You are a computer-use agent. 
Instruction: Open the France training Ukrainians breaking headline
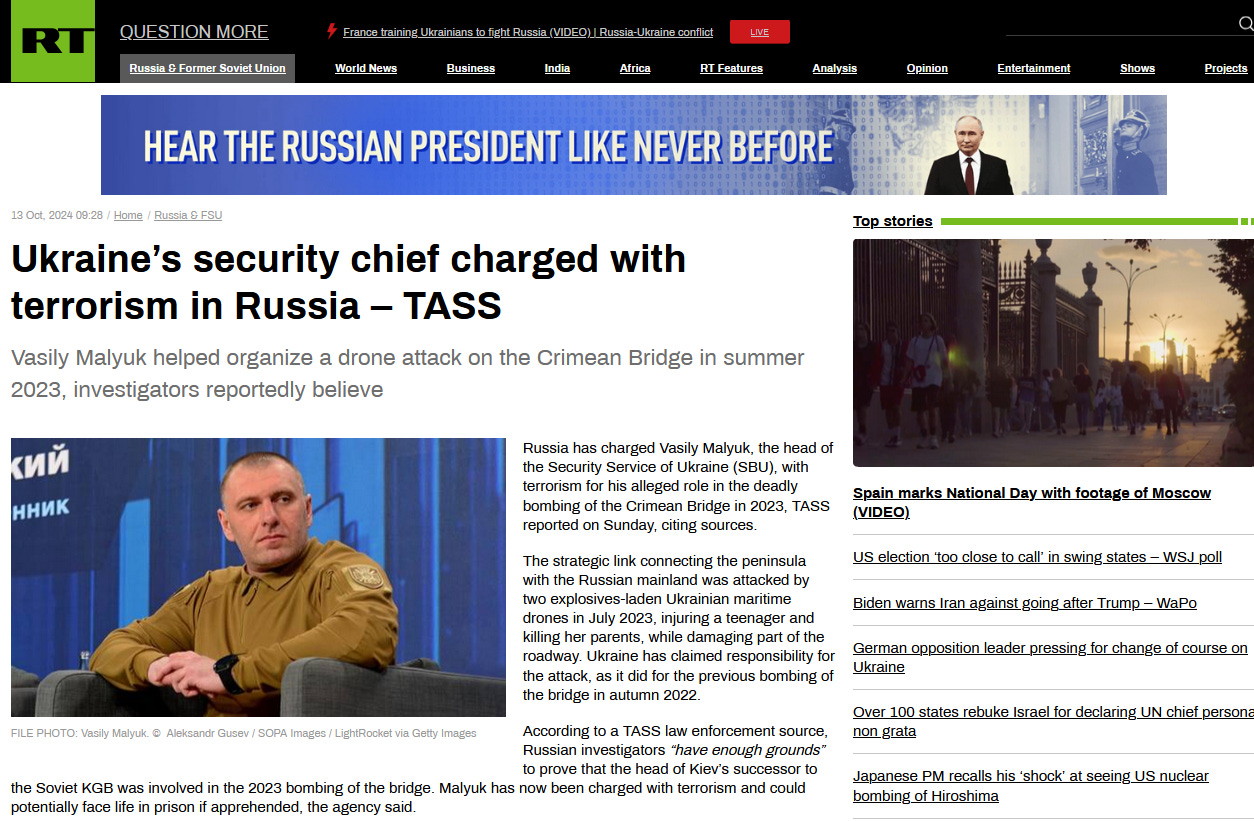528,32
